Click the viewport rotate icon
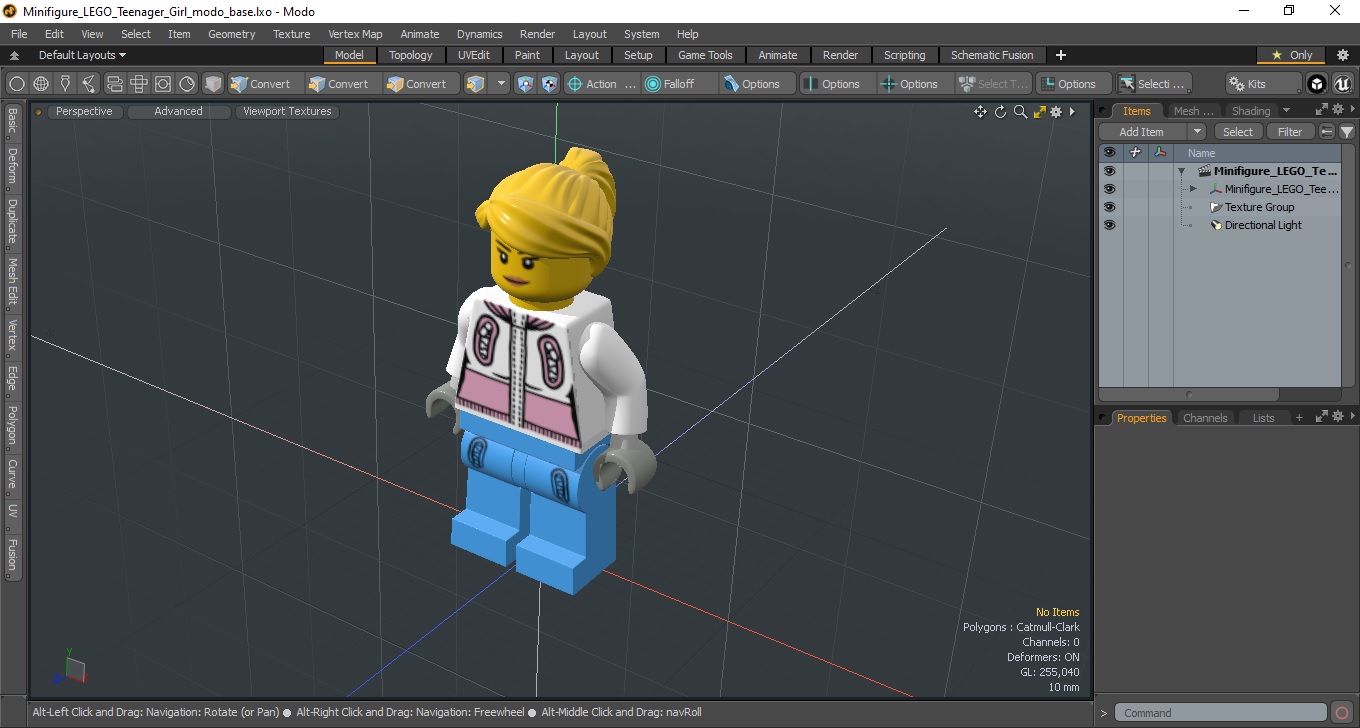1360x728 pixels. point(1000,112)
